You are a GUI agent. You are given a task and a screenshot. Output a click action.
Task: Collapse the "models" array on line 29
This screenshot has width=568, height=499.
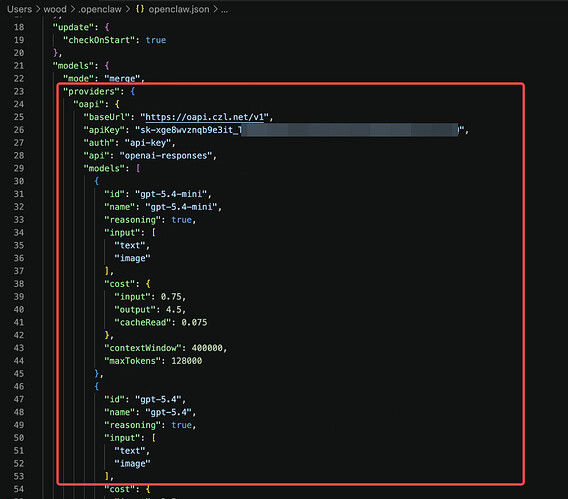click(x=138, y=168)
